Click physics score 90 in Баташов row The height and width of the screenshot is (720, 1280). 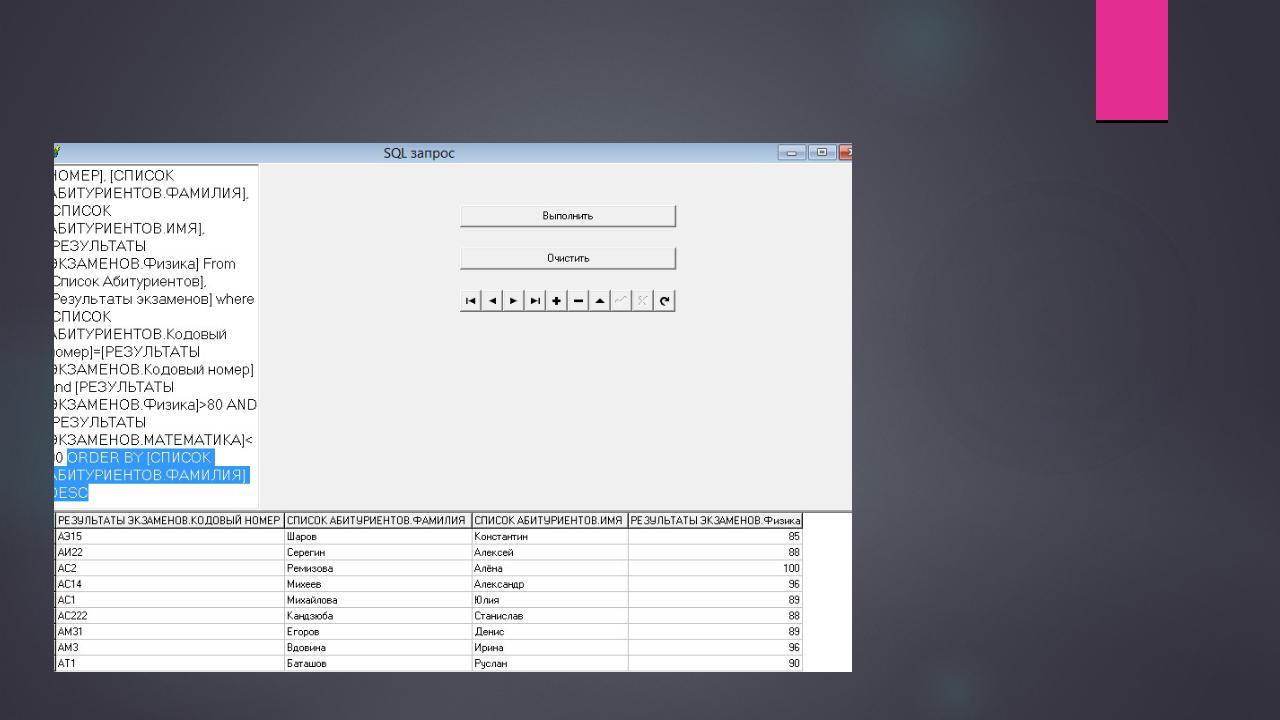(x=715, y=663)
